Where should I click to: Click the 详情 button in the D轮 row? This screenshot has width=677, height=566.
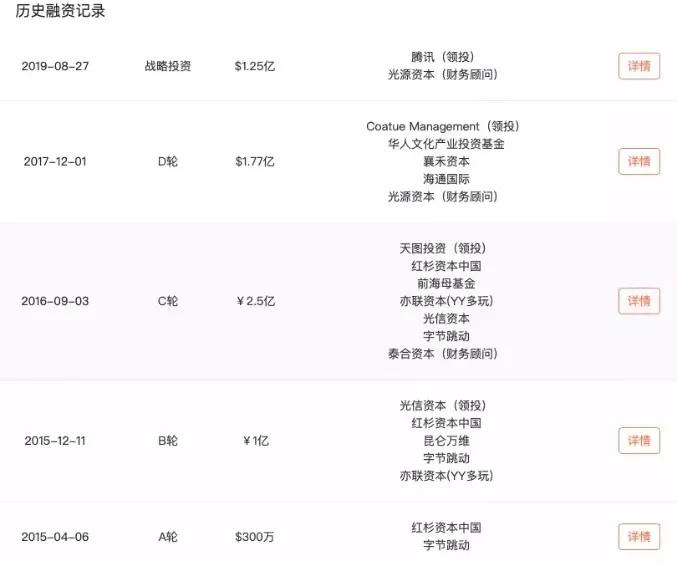click(x=638, y=161)
